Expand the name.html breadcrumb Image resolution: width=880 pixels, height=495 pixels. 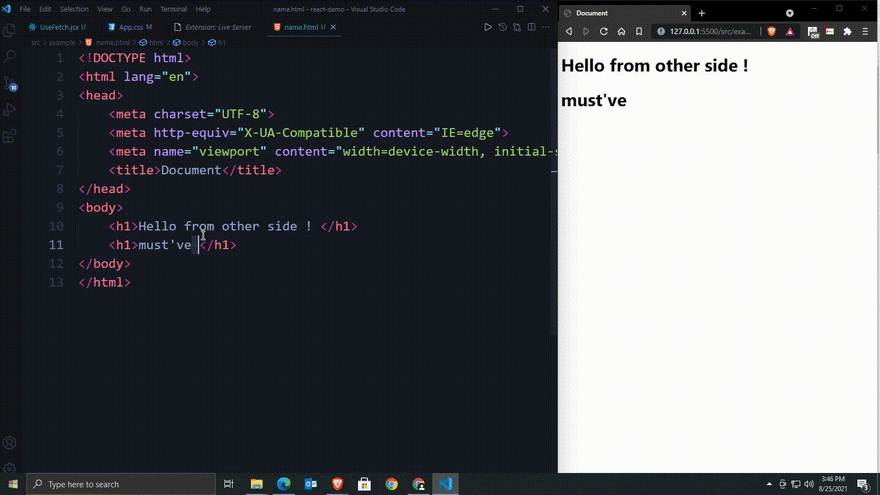108,43
